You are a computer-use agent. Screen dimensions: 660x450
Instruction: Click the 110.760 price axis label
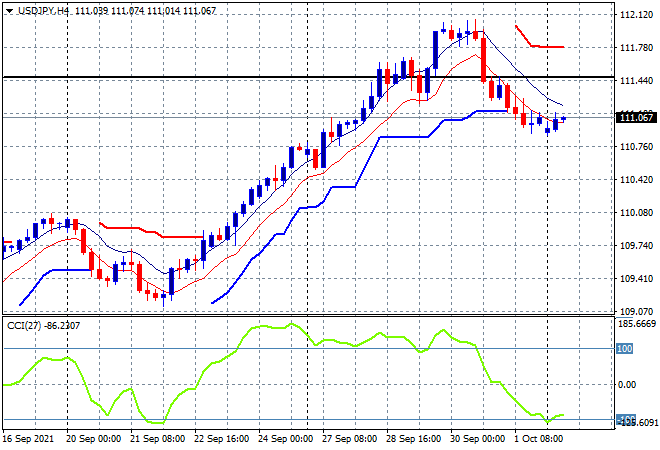(x=636, y=146)
